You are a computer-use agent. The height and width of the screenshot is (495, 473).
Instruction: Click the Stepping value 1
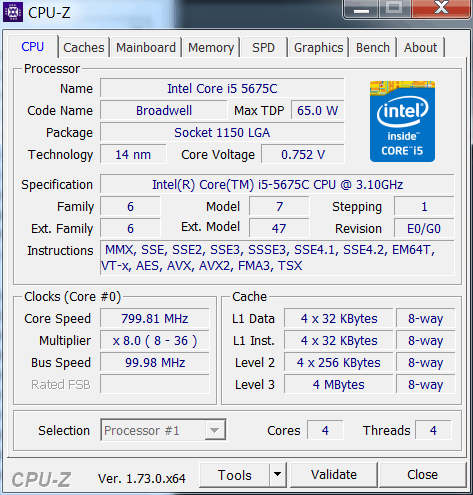(424, 207)
